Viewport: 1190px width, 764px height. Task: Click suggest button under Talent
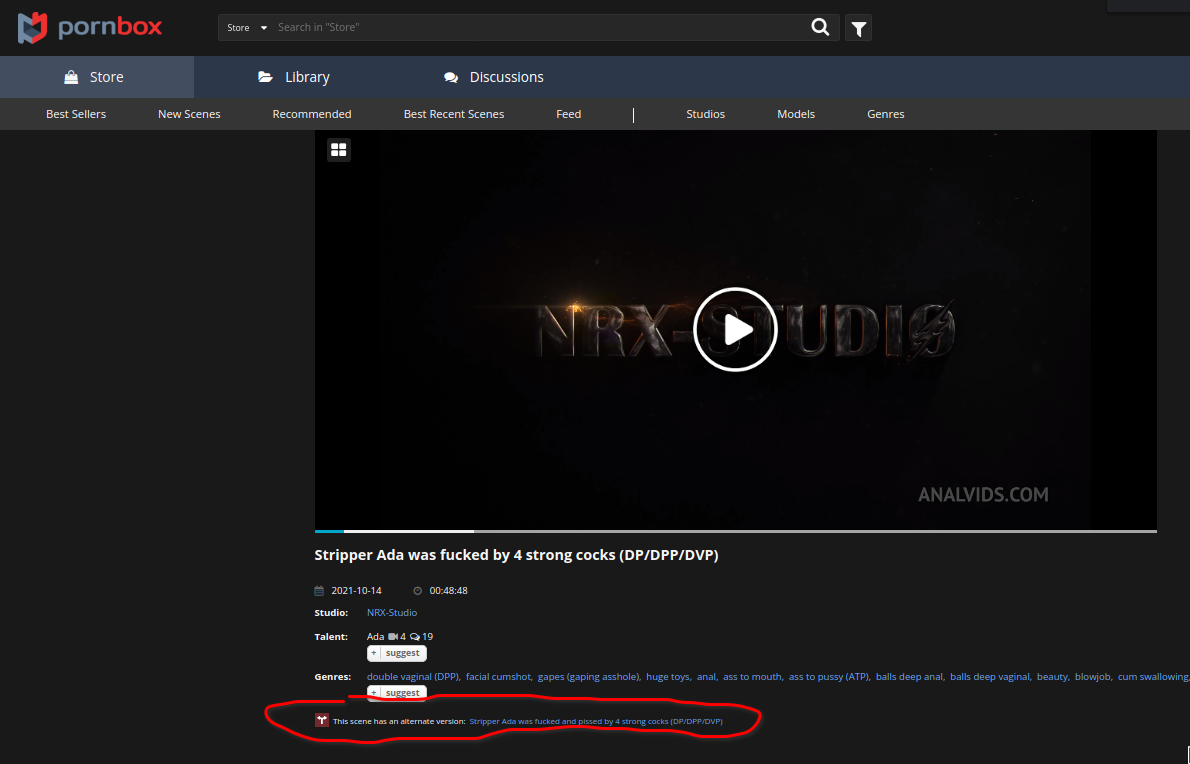(397, 653)
